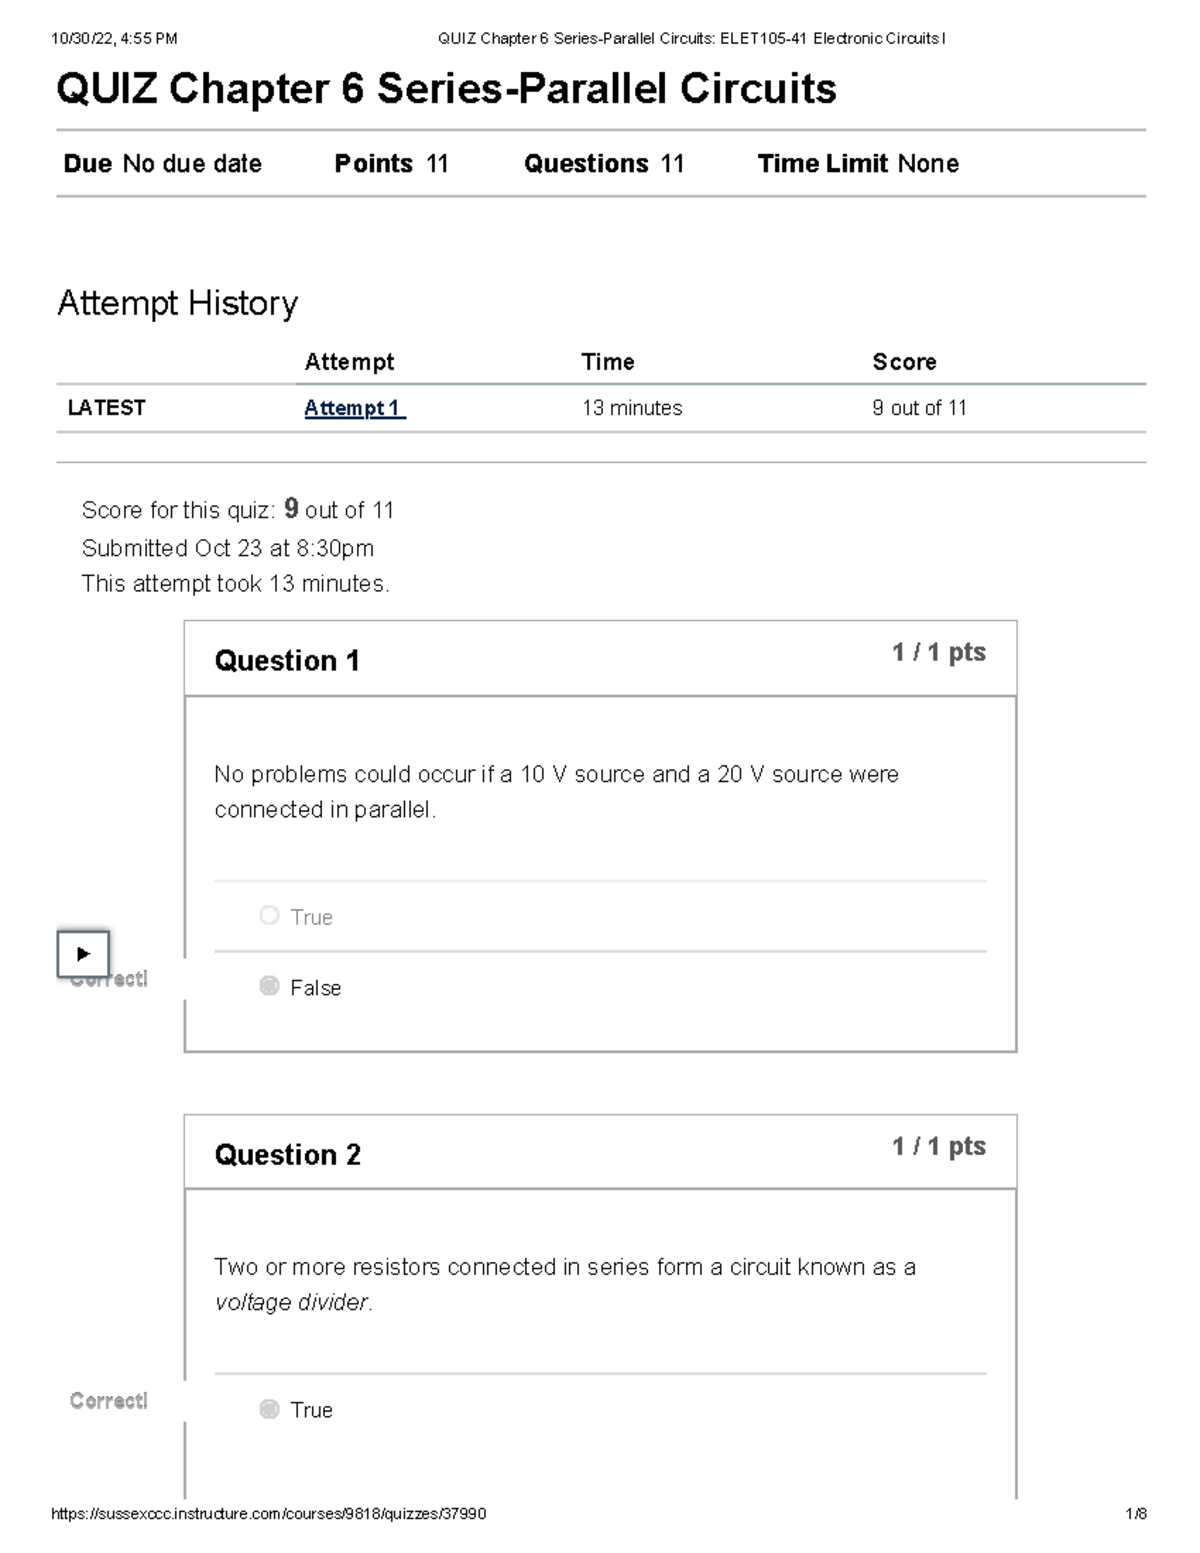Select the False radio button in Question 1
1200x1553 pixels.
[x=269, y=987]
